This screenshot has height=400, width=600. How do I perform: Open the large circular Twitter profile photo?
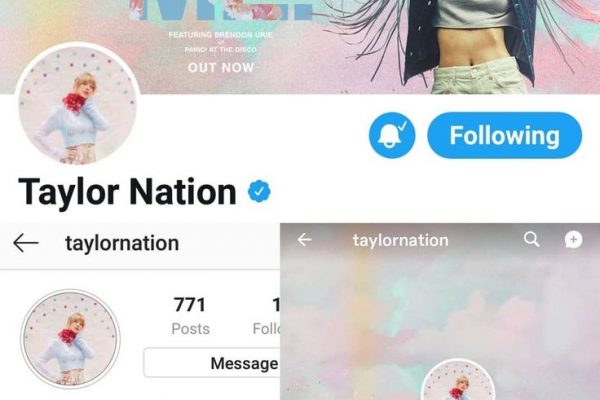78,104
